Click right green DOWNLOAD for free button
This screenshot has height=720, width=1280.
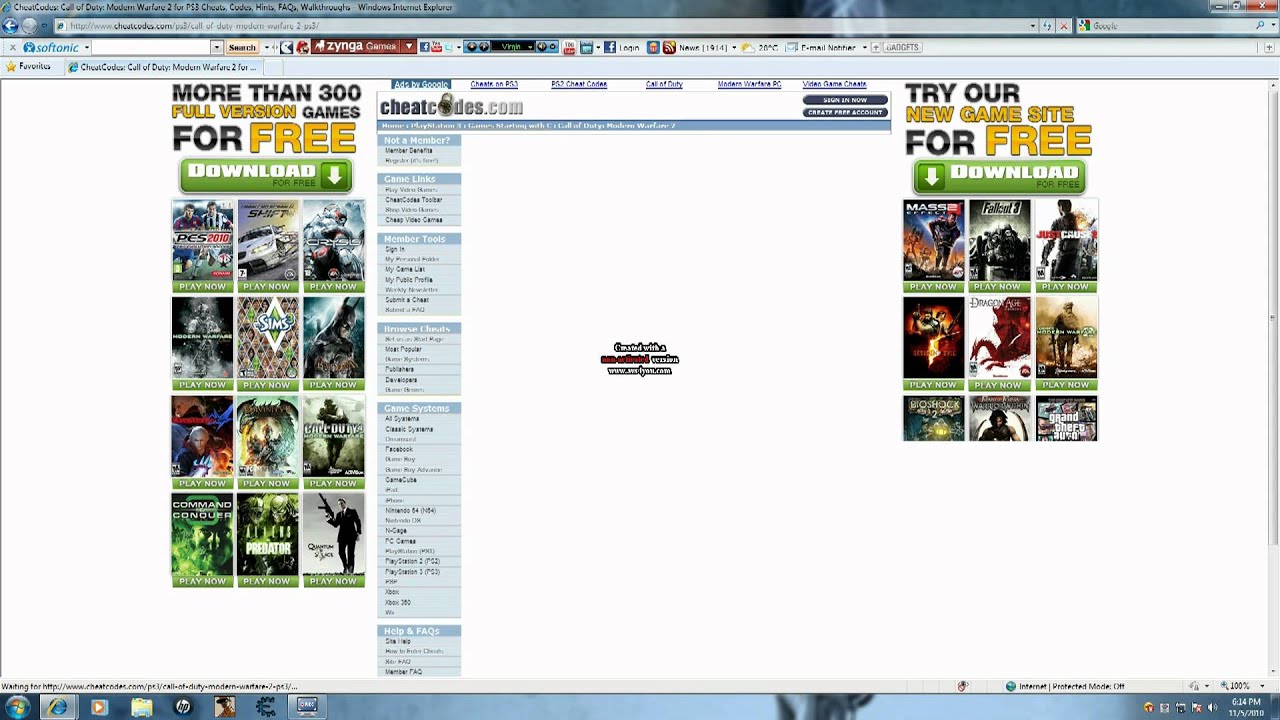[x=999, y=177]
